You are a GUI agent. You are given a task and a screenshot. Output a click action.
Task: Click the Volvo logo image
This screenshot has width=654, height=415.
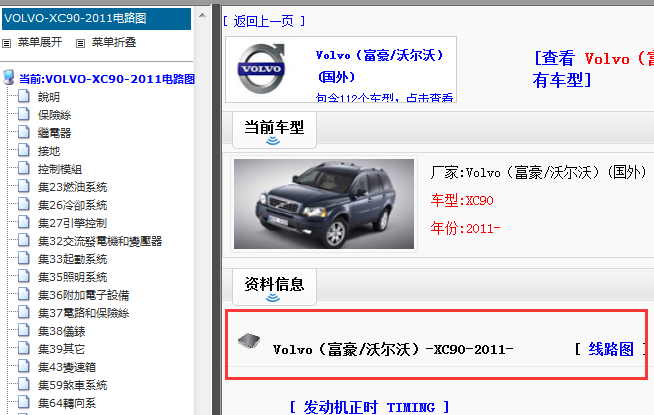tap(261, 69)
